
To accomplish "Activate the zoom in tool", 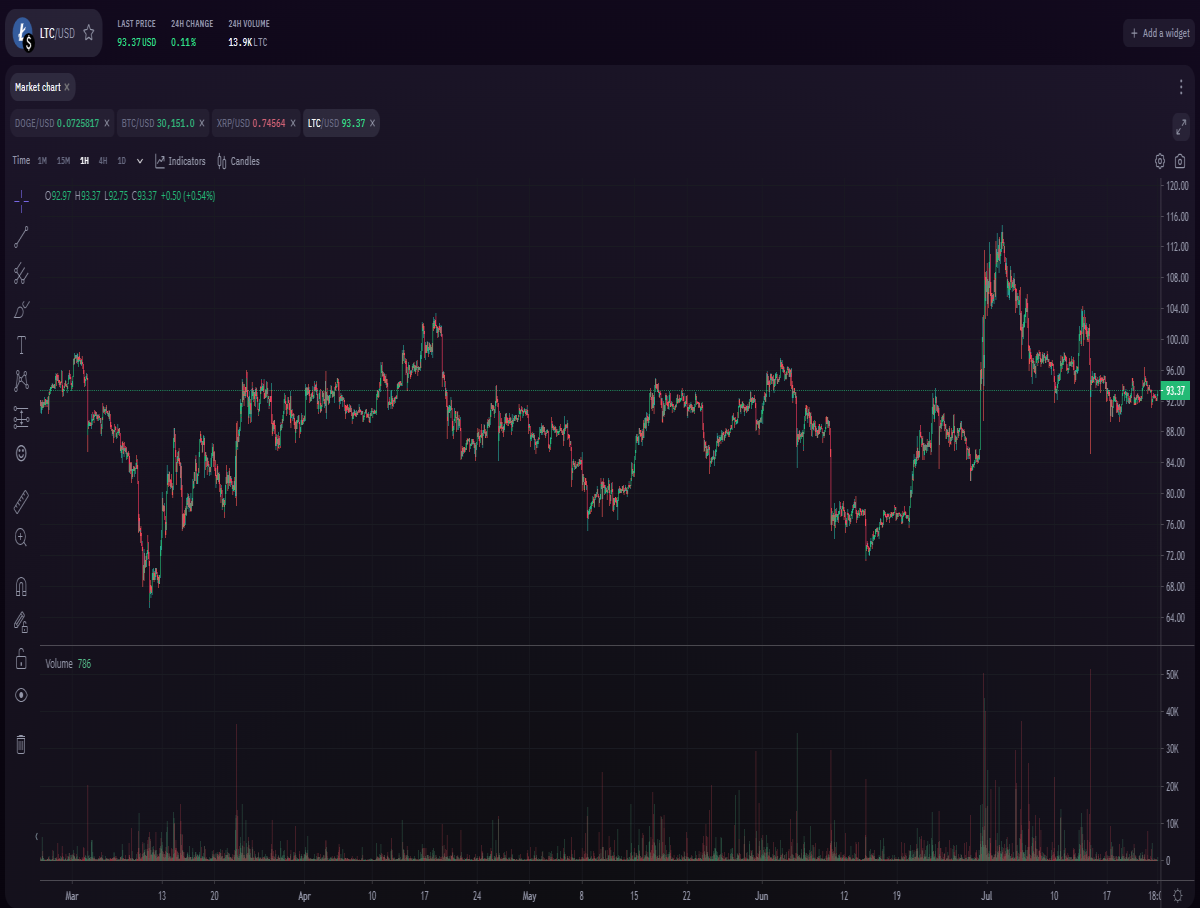I will tap(21, 537).
